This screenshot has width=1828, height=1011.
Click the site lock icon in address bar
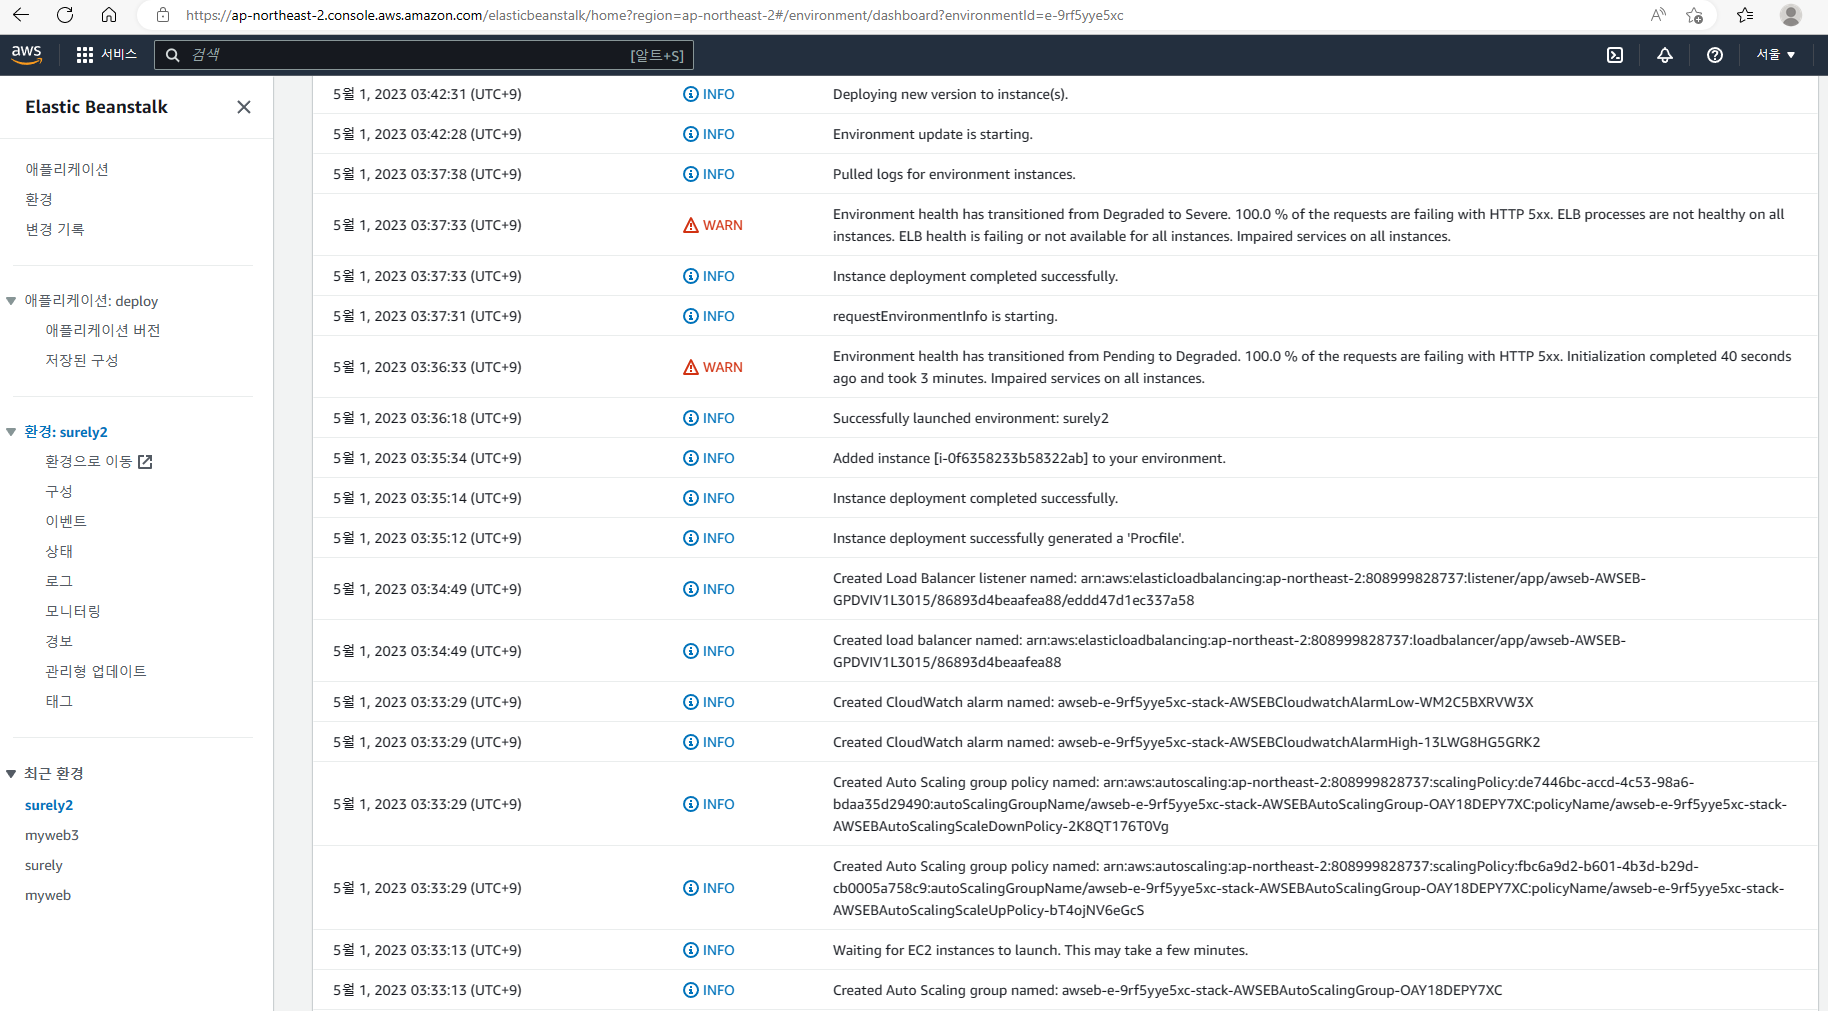pos(163,15)
